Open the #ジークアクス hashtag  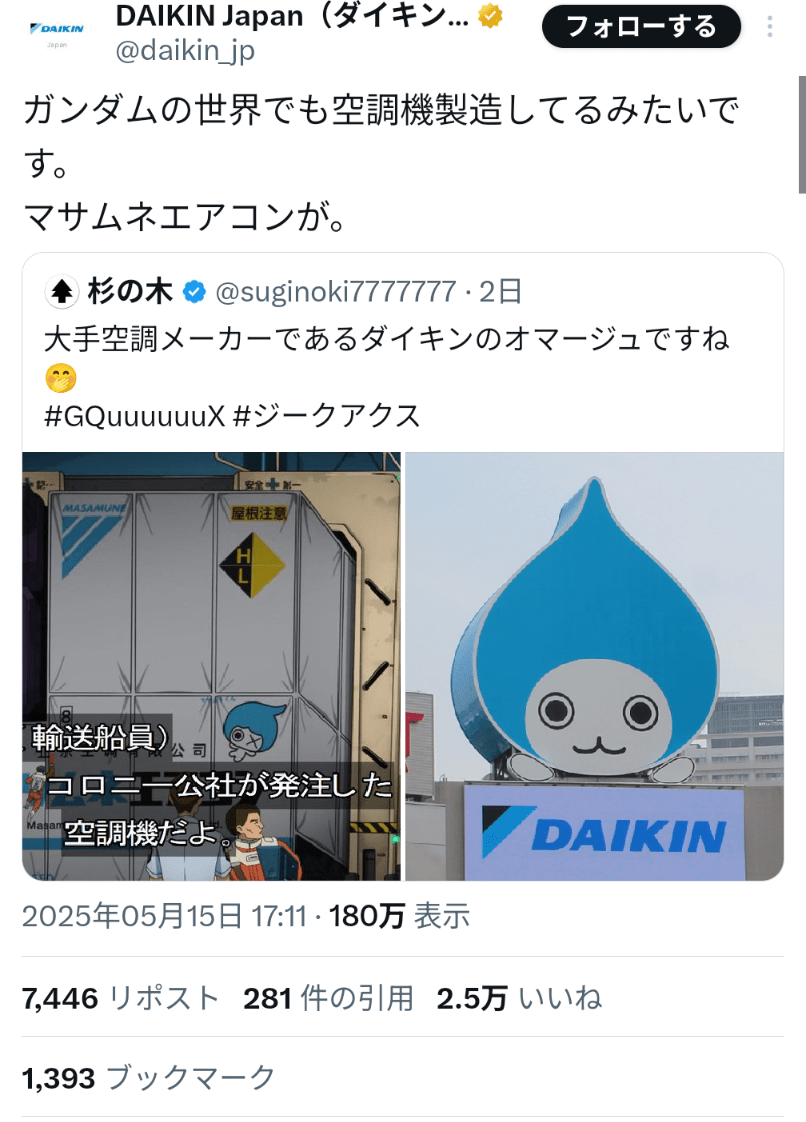[x=326, y=416]
